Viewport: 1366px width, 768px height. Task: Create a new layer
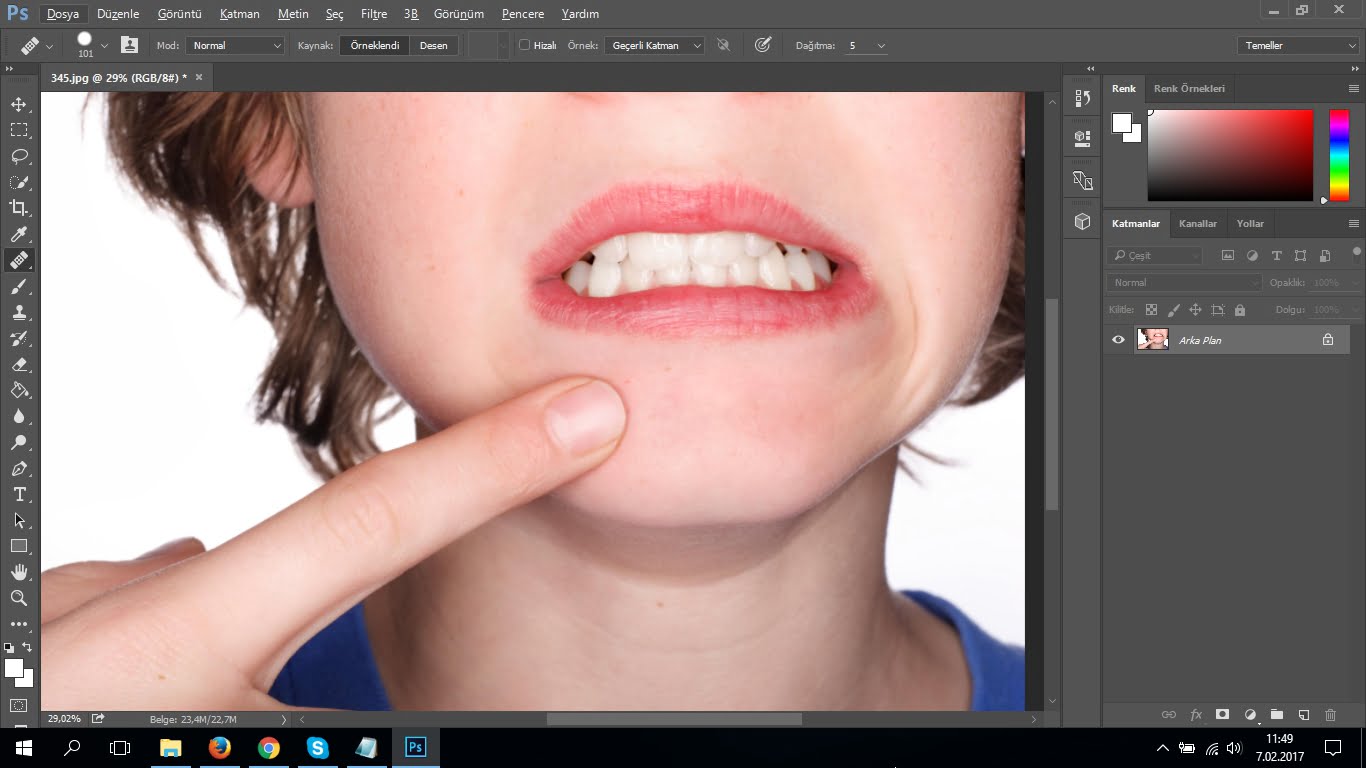tap(1303, 715)
